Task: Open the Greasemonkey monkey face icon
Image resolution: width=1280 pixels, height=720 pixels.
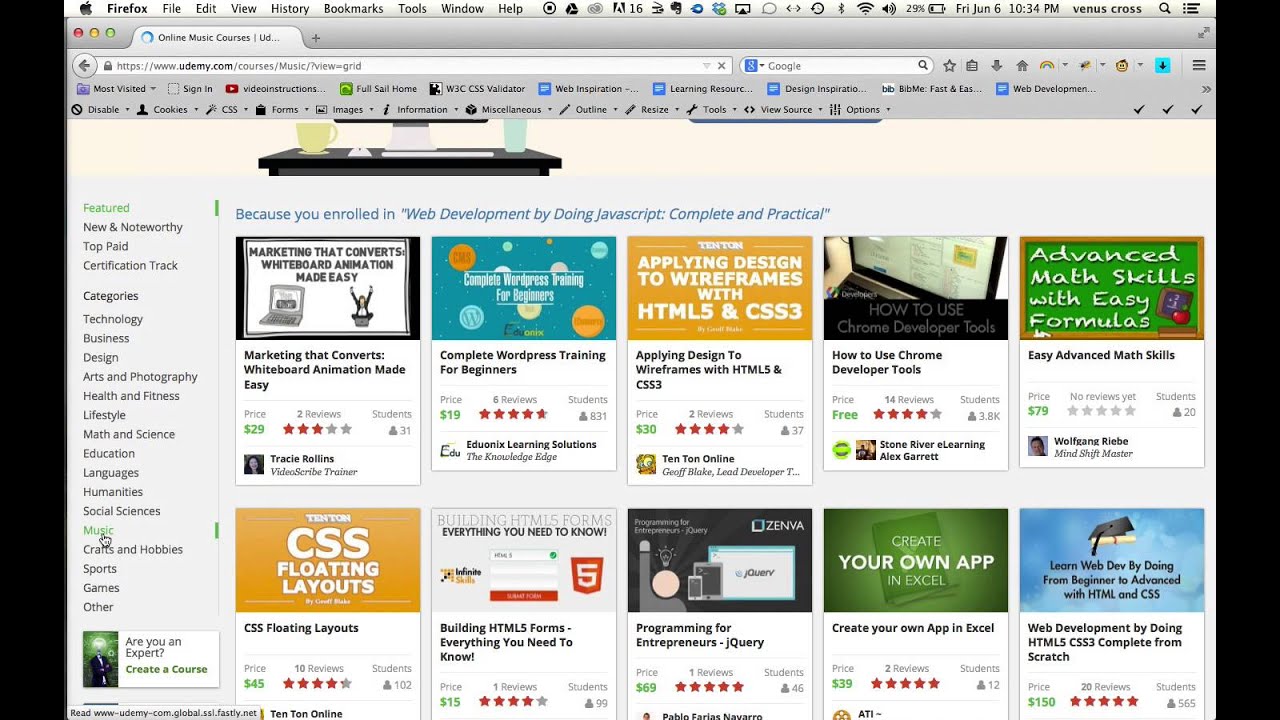Action: click(1122, 65)
